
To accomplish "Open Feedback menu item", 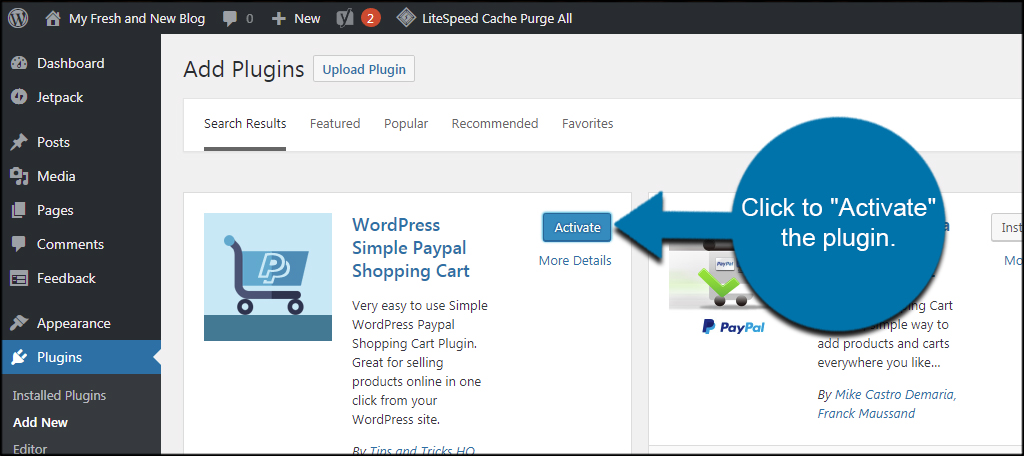I will click(67, 278).
